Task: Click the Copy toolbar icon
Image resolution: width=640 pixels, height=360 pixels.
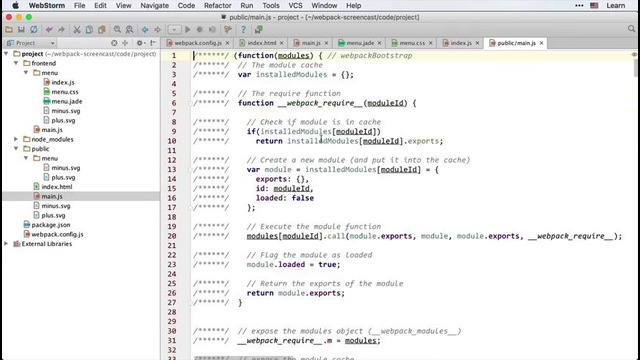Action: 89,30
